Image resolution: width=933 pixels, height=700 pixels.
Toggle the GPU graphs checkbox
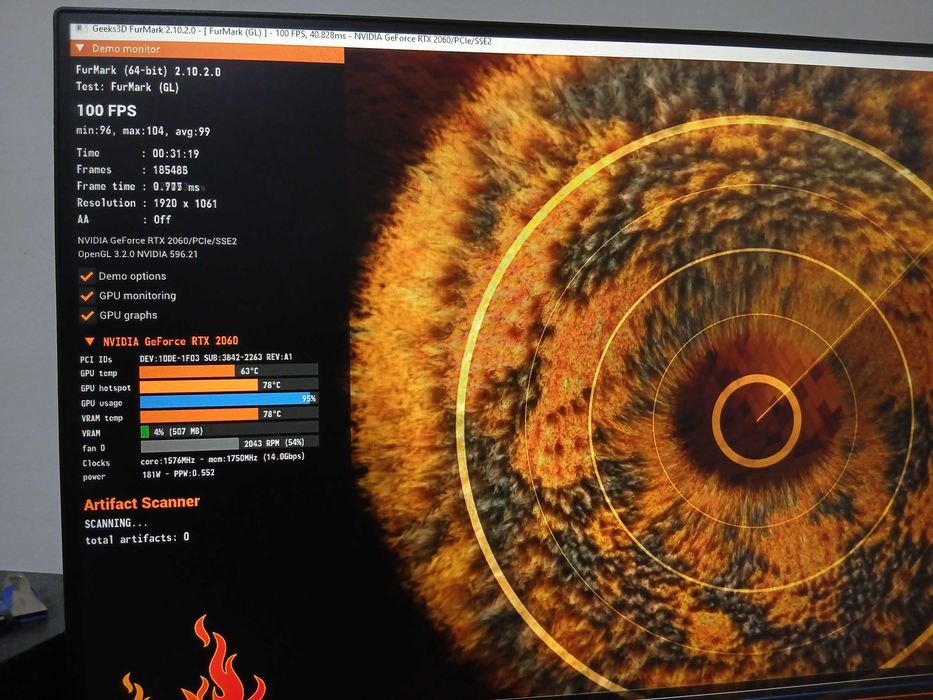point(87,315)
